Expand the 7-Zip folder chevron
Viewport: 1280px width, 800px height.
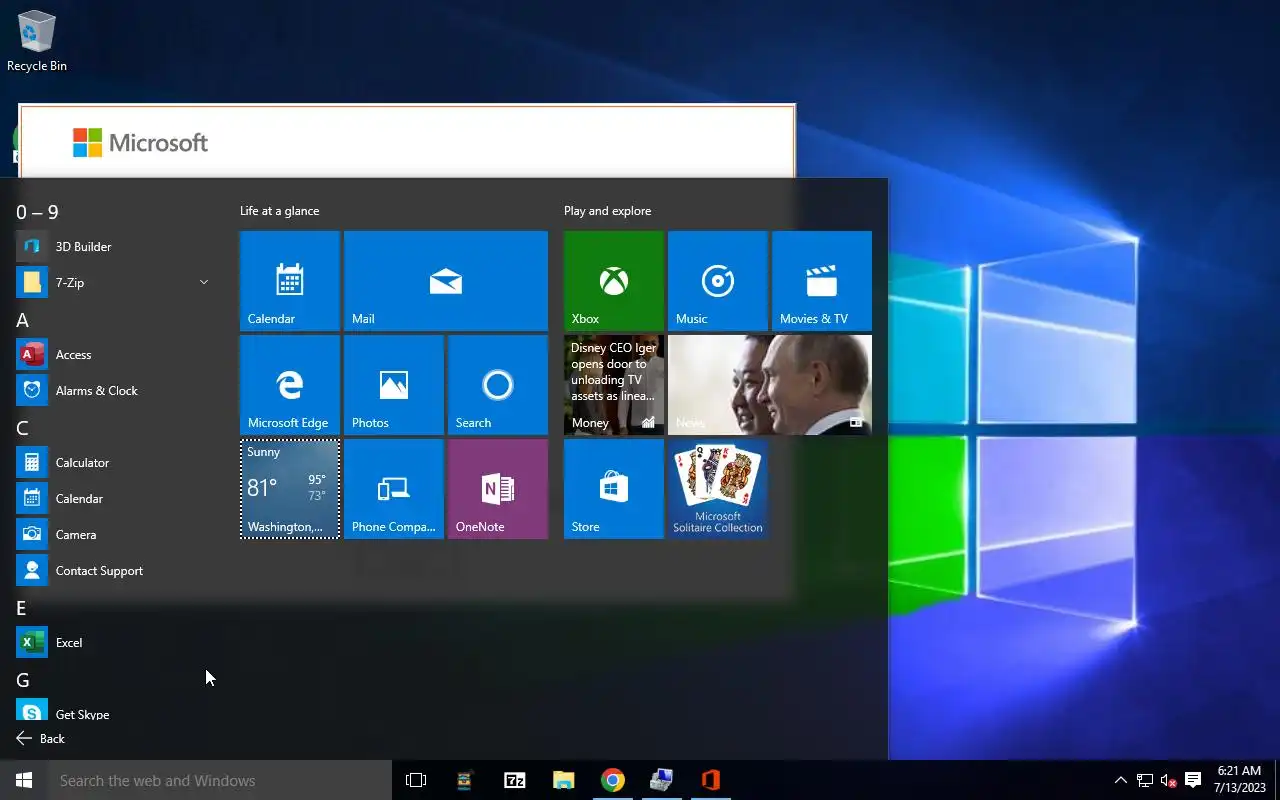204,282
